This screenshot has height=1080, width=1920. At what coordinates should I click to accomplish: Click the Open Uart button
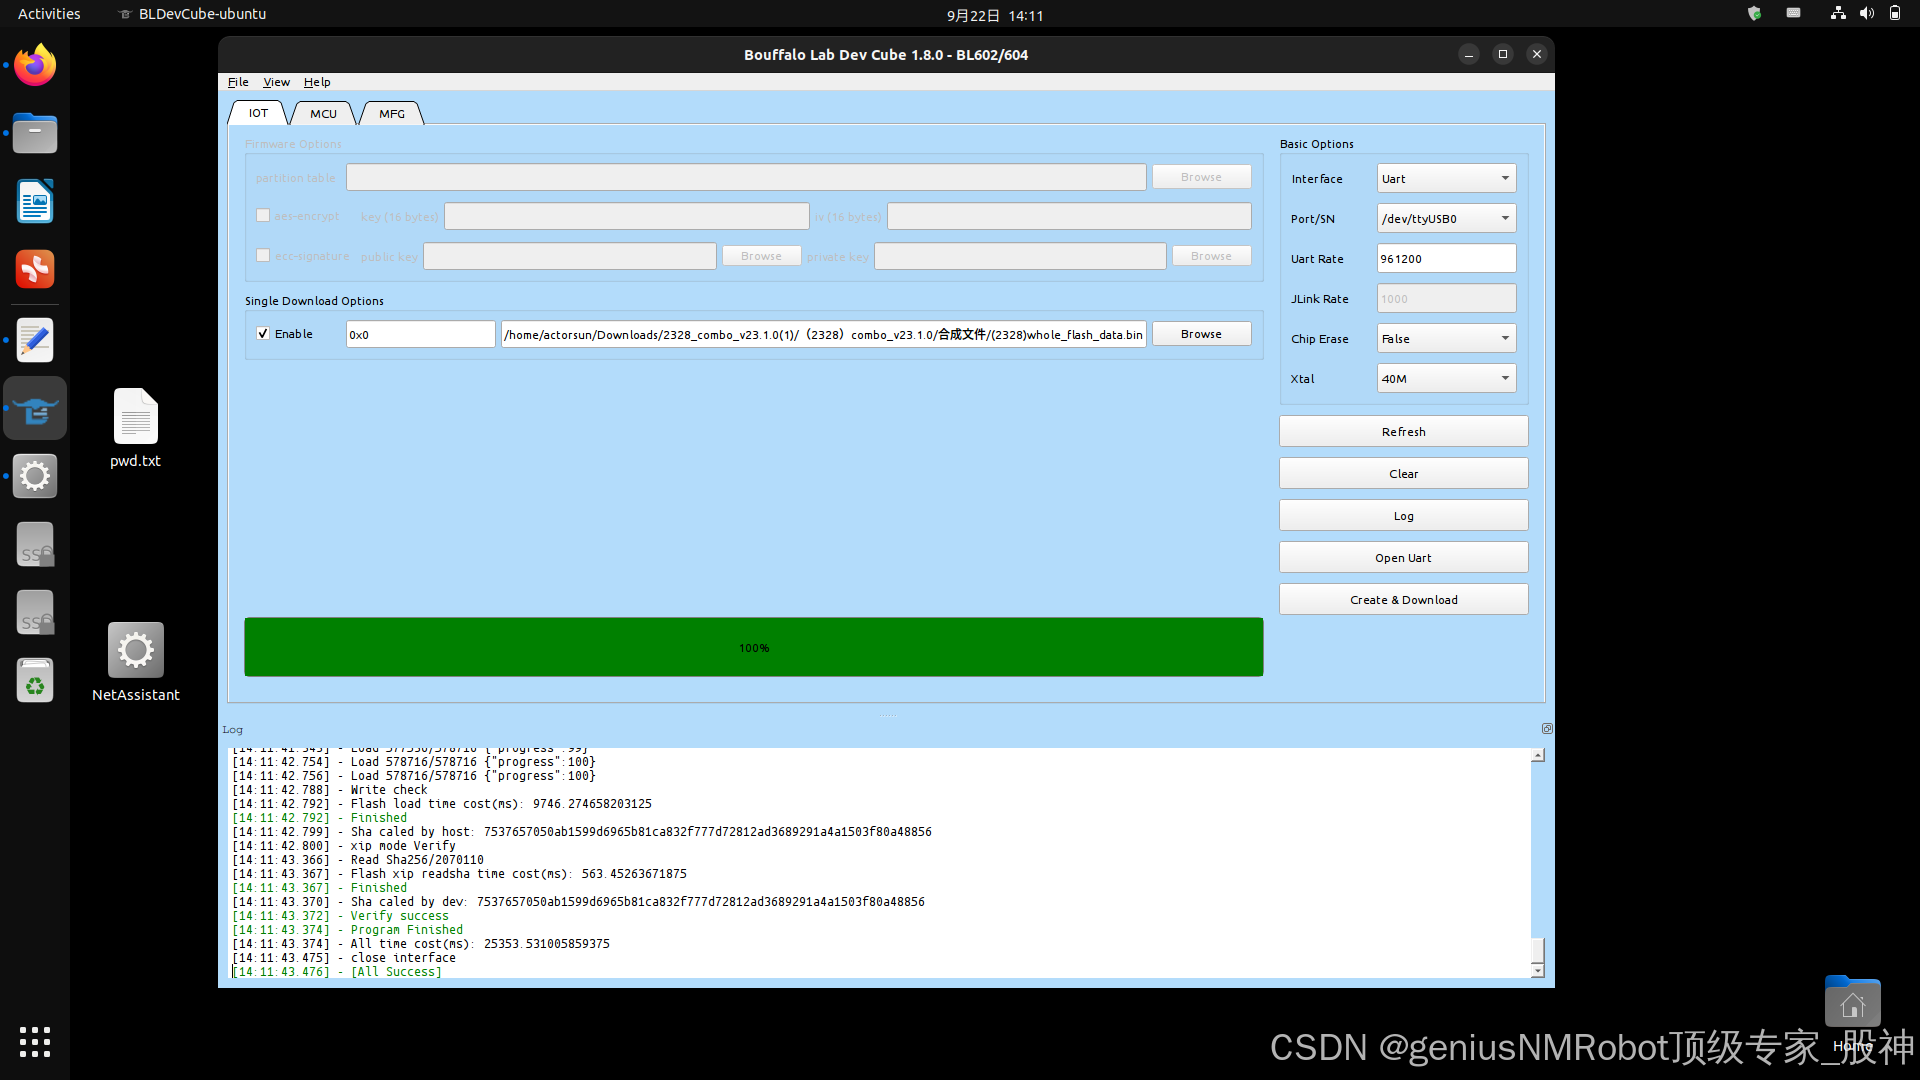pos(1403,558)
